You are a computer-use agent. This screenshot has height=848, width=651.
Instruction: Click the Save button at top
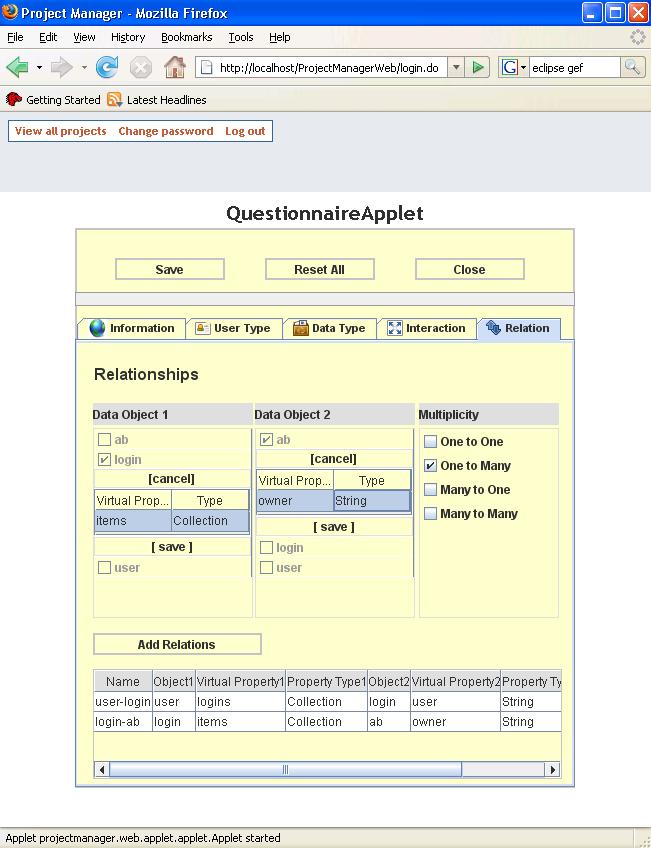click(170, 269)
